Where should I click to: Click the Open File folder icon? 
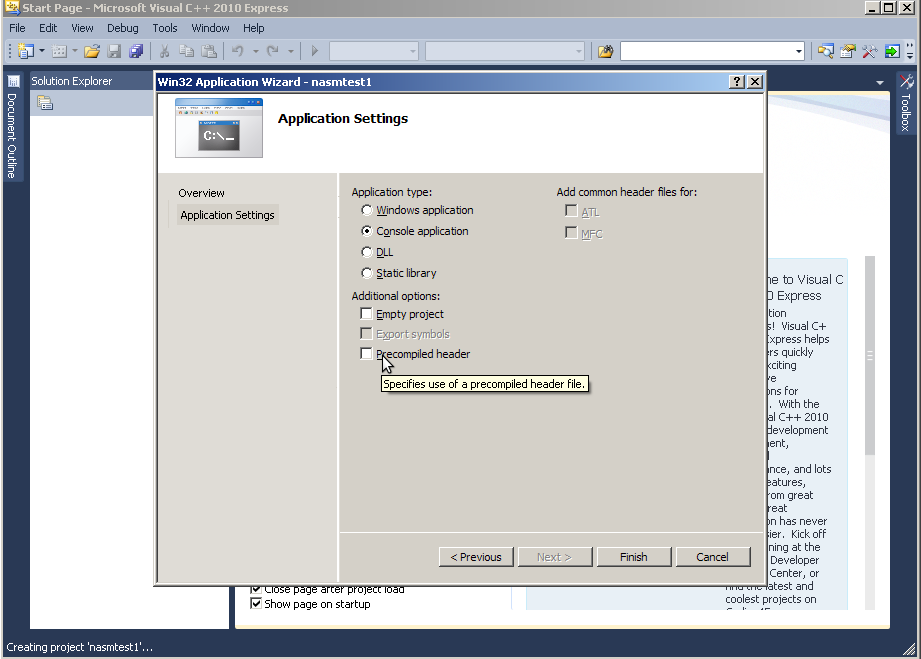pyautogui.click(x=92, y=51)
